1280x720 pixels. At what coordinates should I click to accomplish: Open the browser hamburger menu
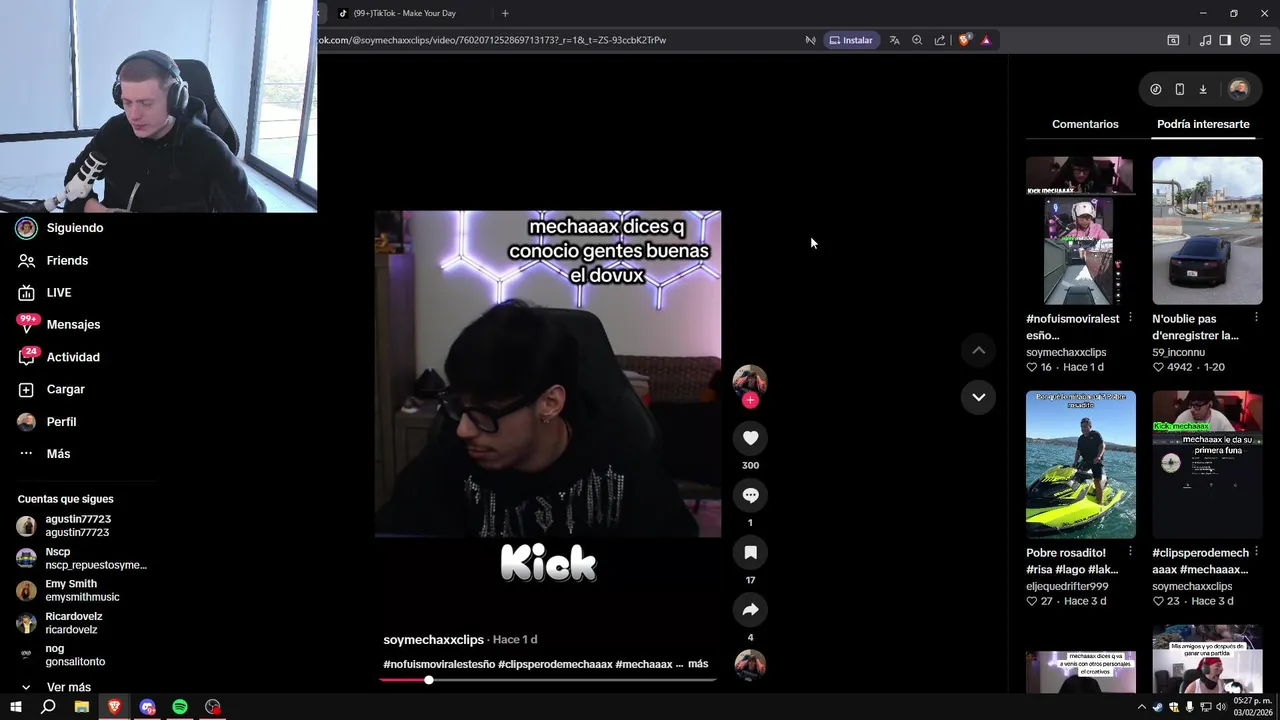pos(1265,40)
